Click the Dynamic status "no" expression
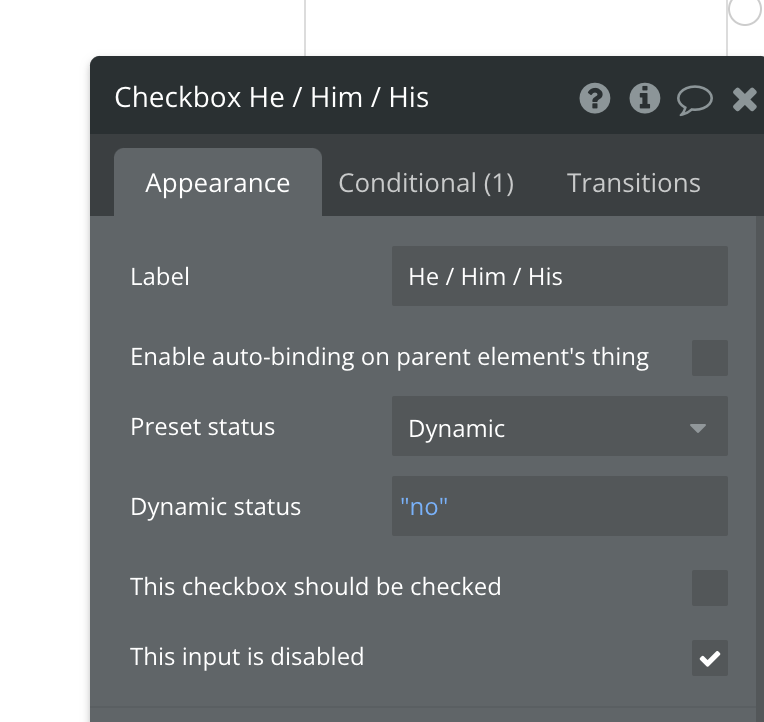The height and width of the screenshot is (722, 764). point(424,507)
